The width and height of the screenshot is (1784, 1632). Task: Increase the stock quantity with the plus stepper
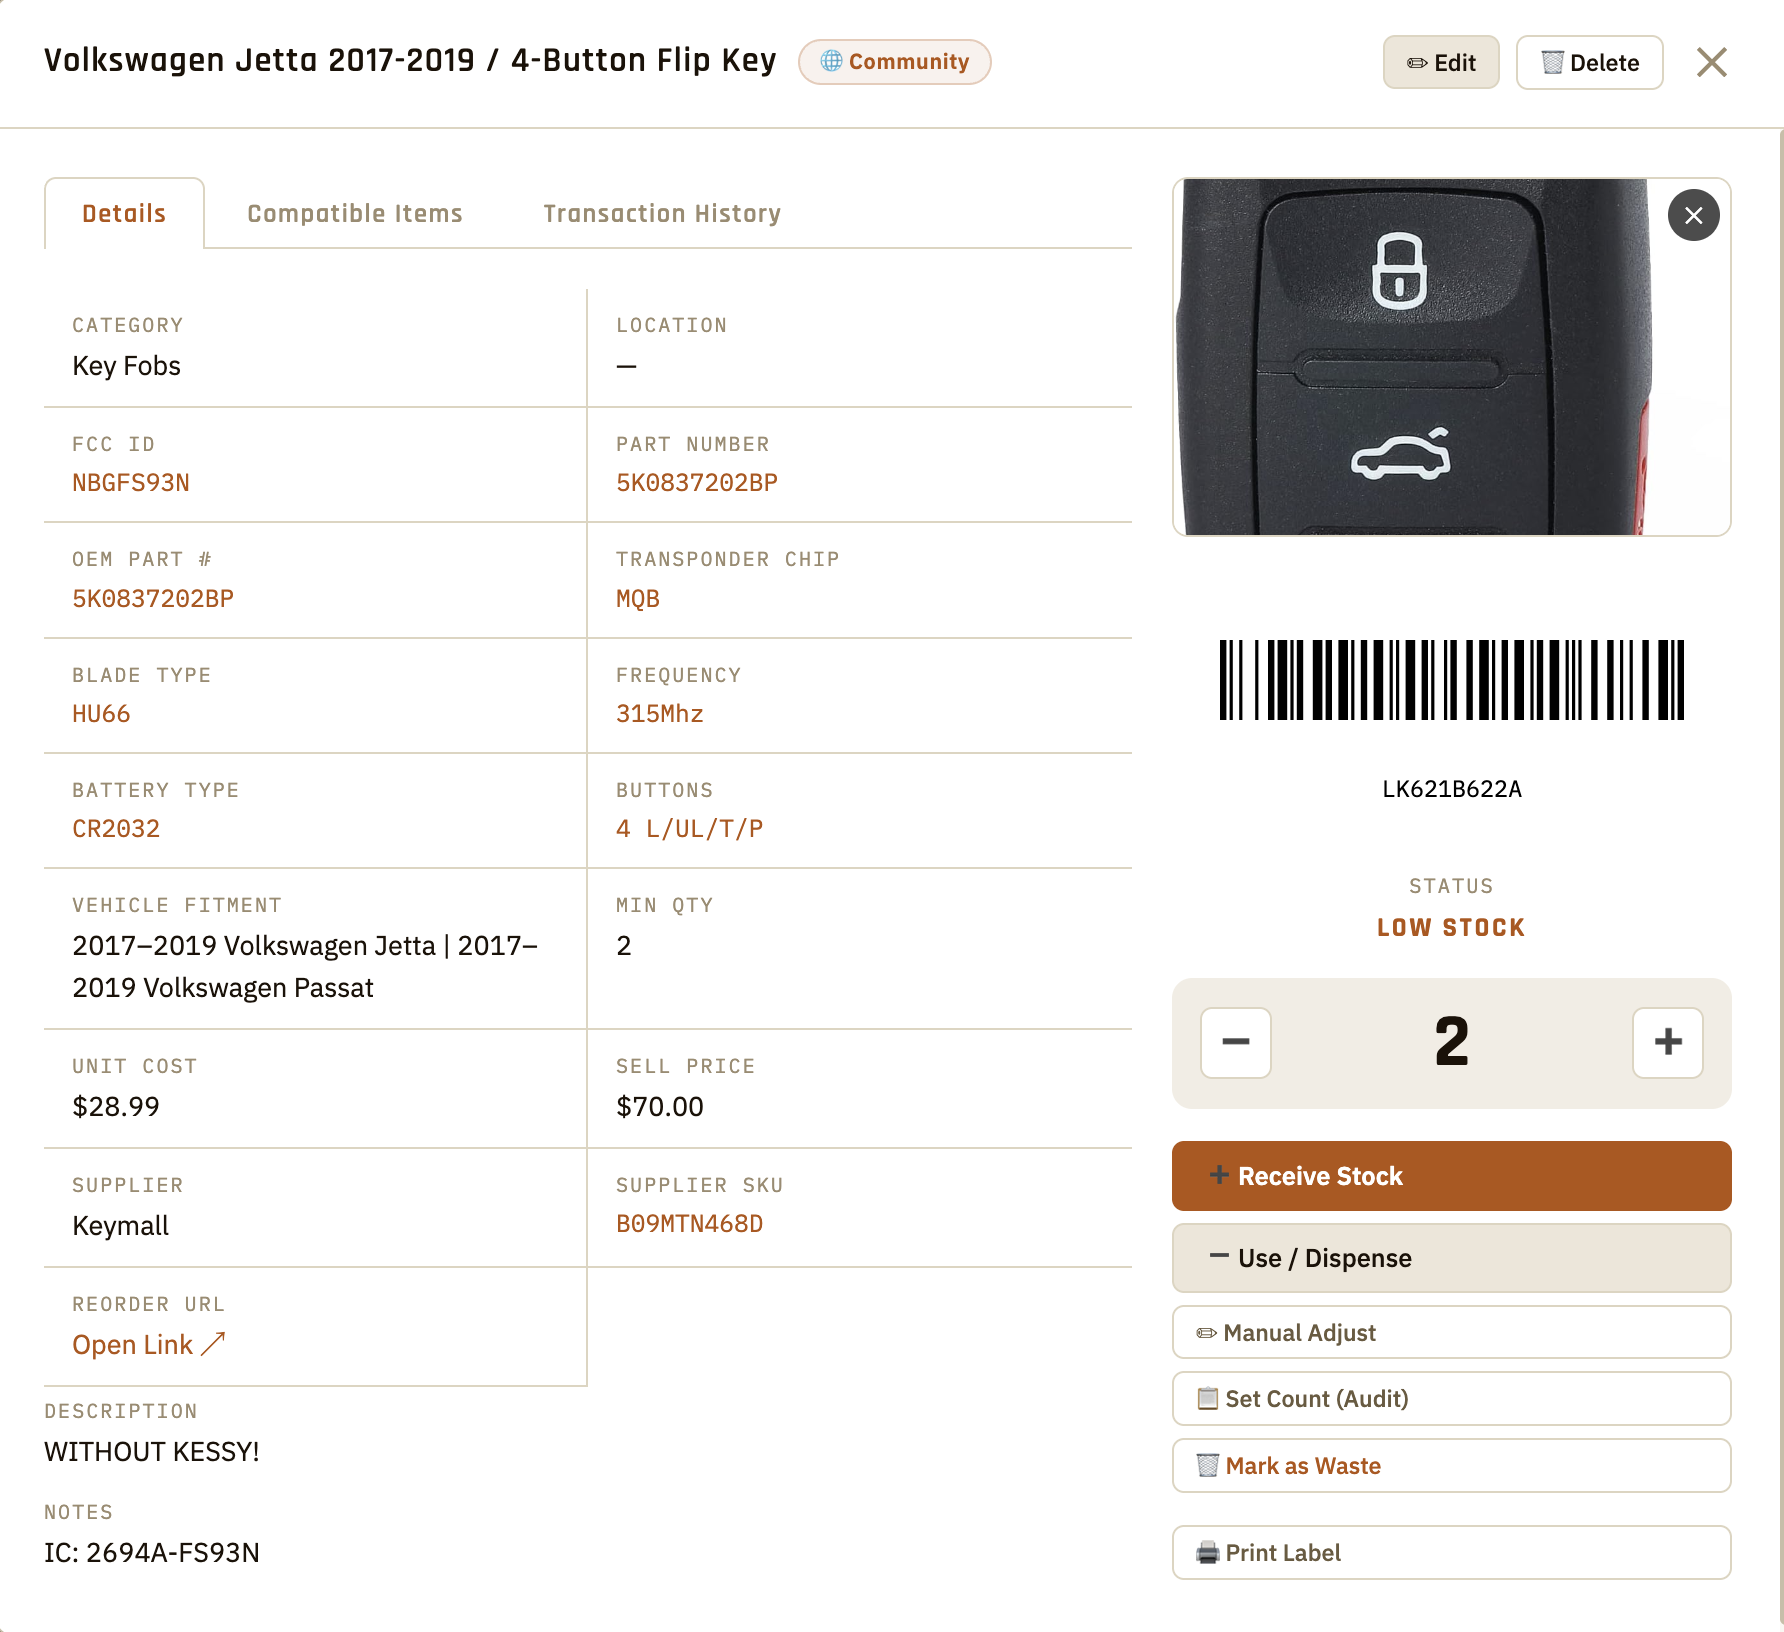1667,1043
